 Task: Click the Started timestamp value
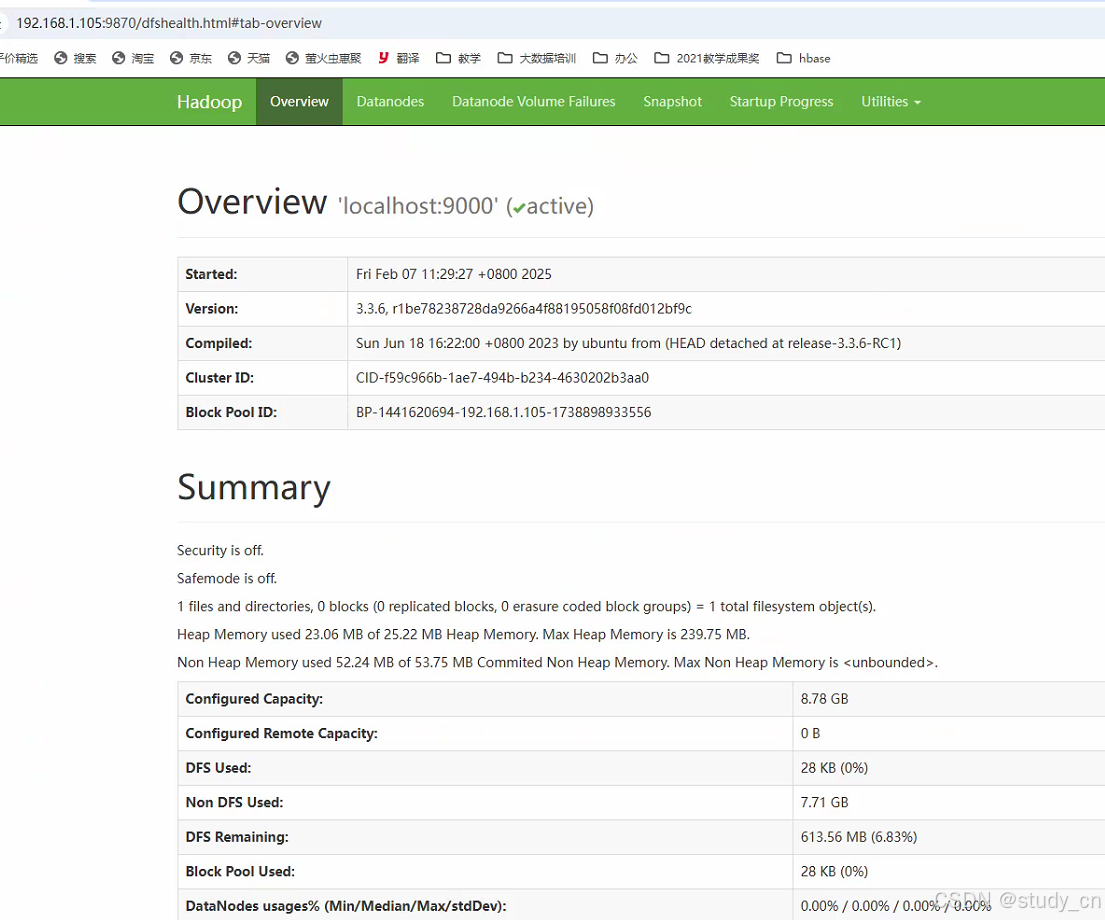(454, 274)
